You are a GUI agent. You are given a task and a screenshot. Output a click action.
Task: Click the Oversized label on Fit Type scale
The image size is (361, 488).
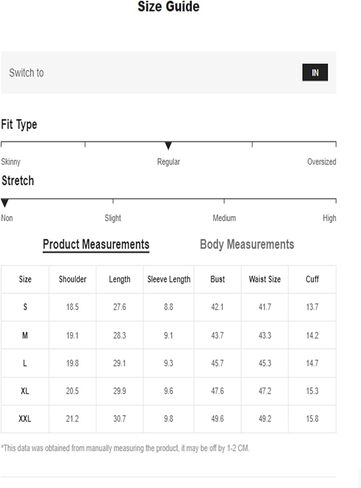pyautogui.click(x=321, y=162)
